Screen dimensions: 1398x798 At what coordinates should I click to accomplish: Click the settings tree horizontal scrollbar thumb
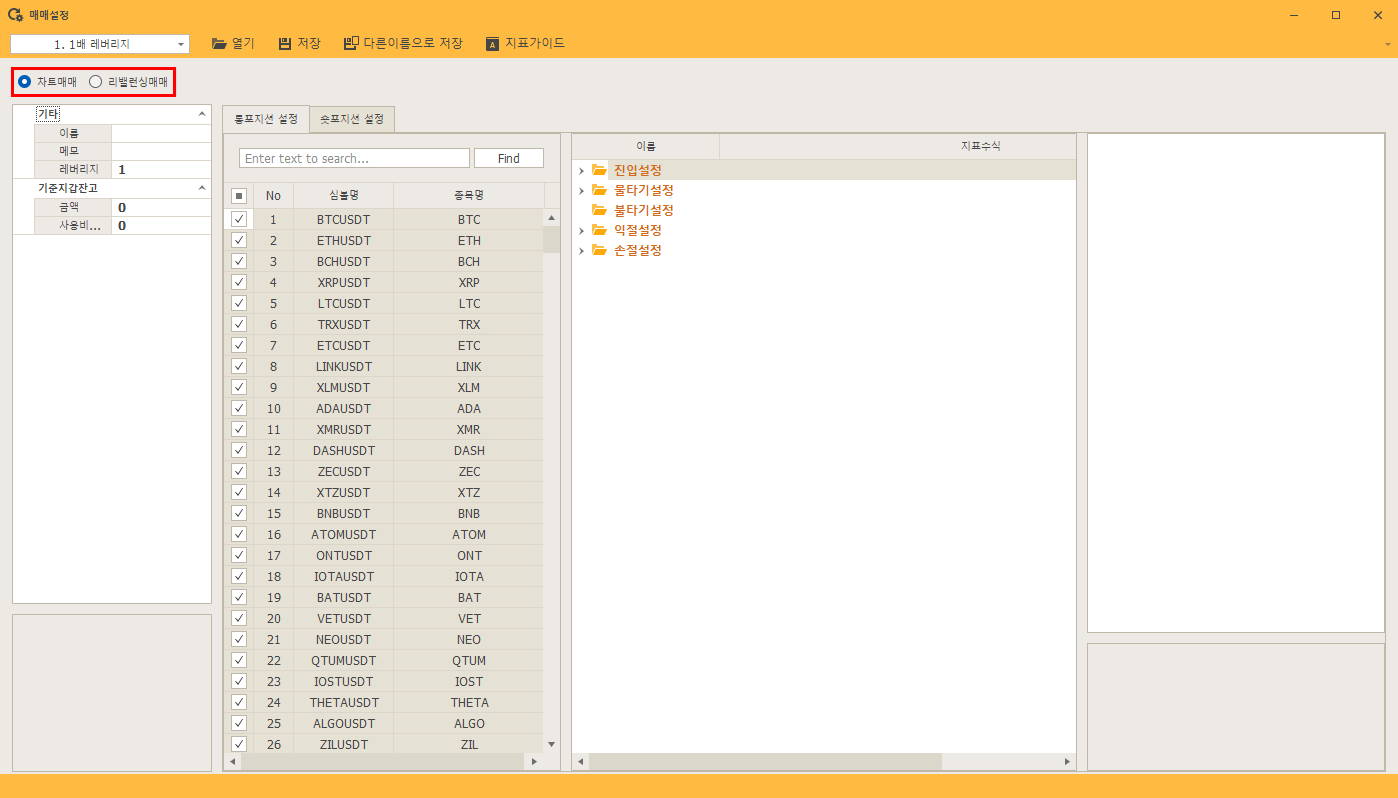[x=765, y=762]
